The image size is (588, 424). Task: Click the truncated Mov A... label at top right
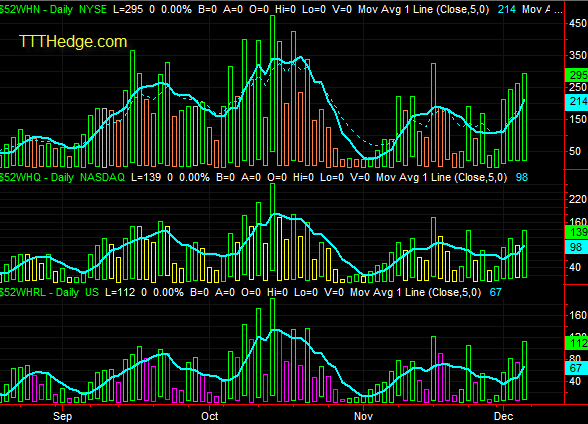(x=542, y=9)
